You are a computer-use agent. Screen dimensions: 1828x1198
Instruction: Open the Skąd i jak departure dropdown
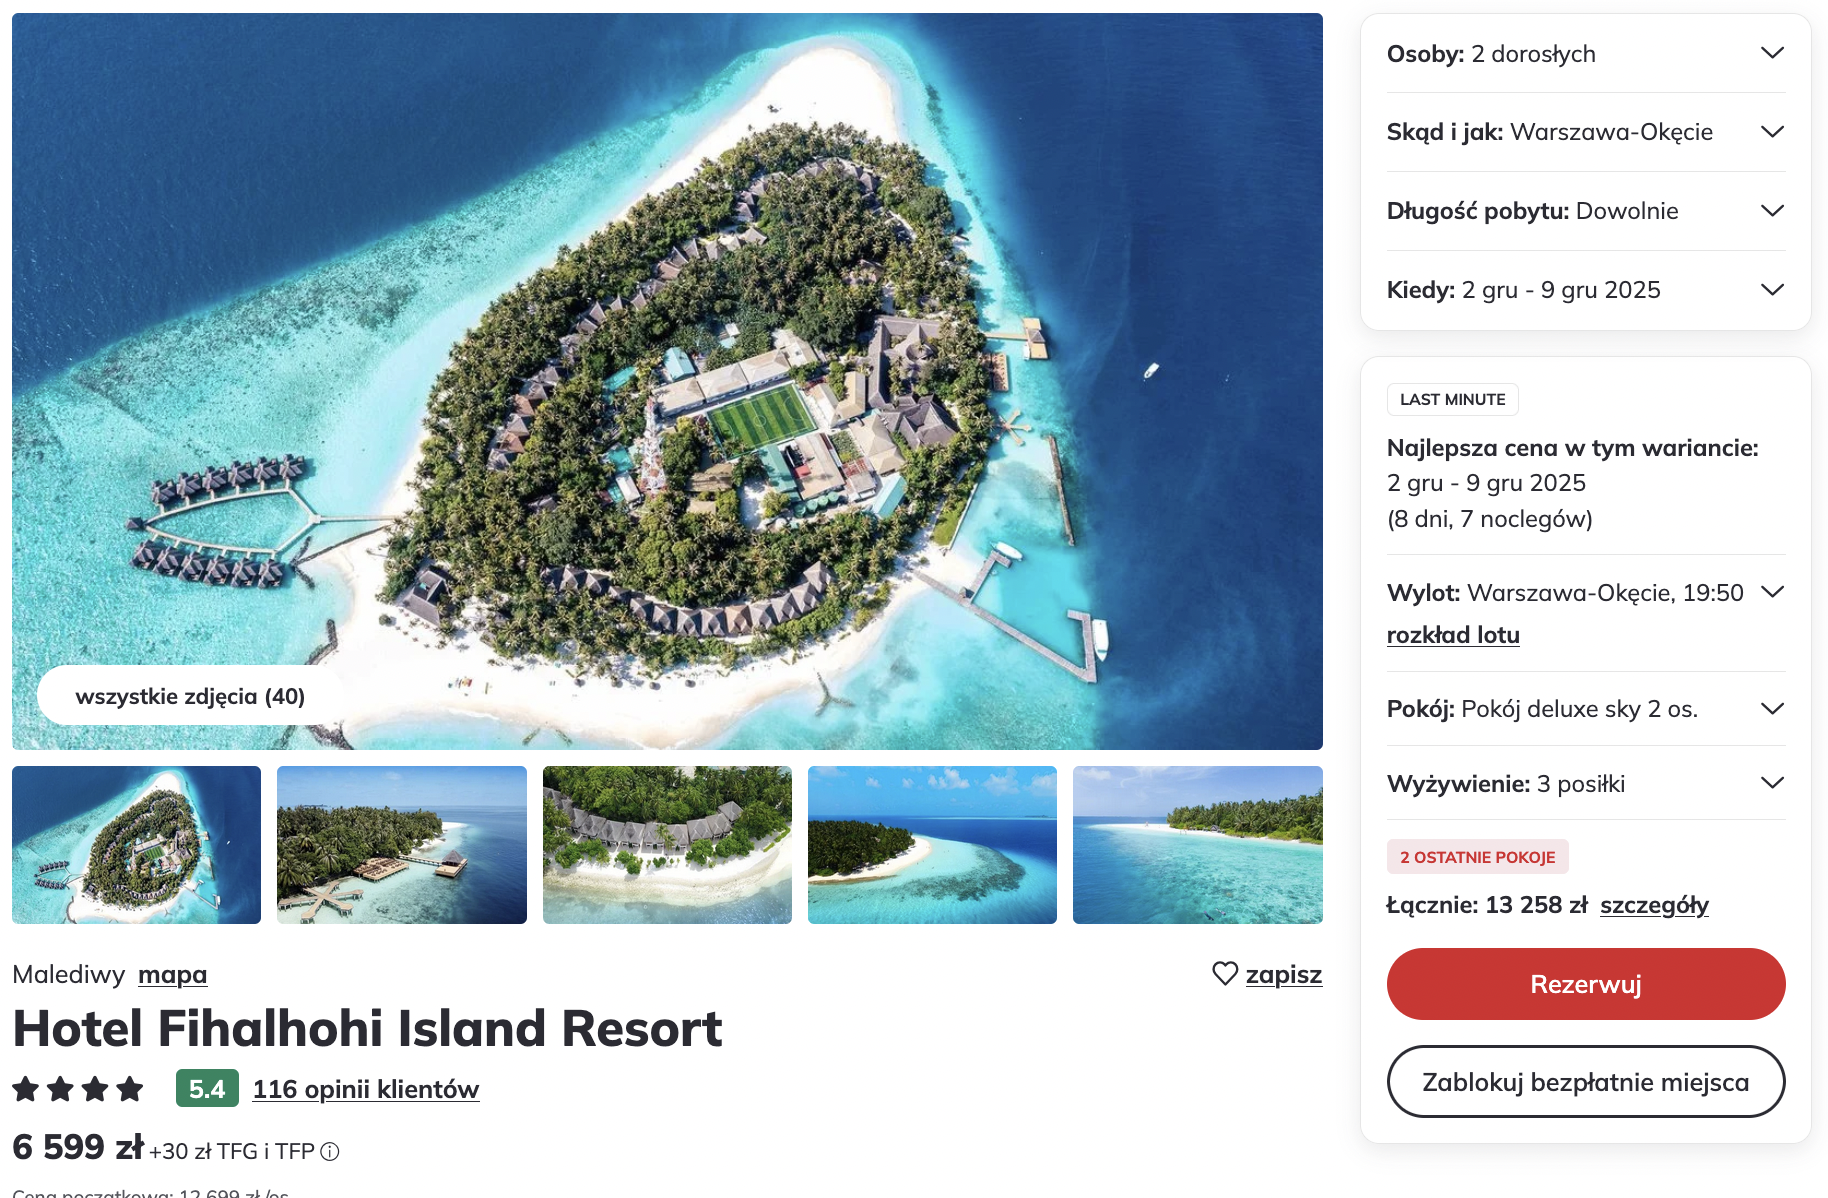click(1772, 132)
